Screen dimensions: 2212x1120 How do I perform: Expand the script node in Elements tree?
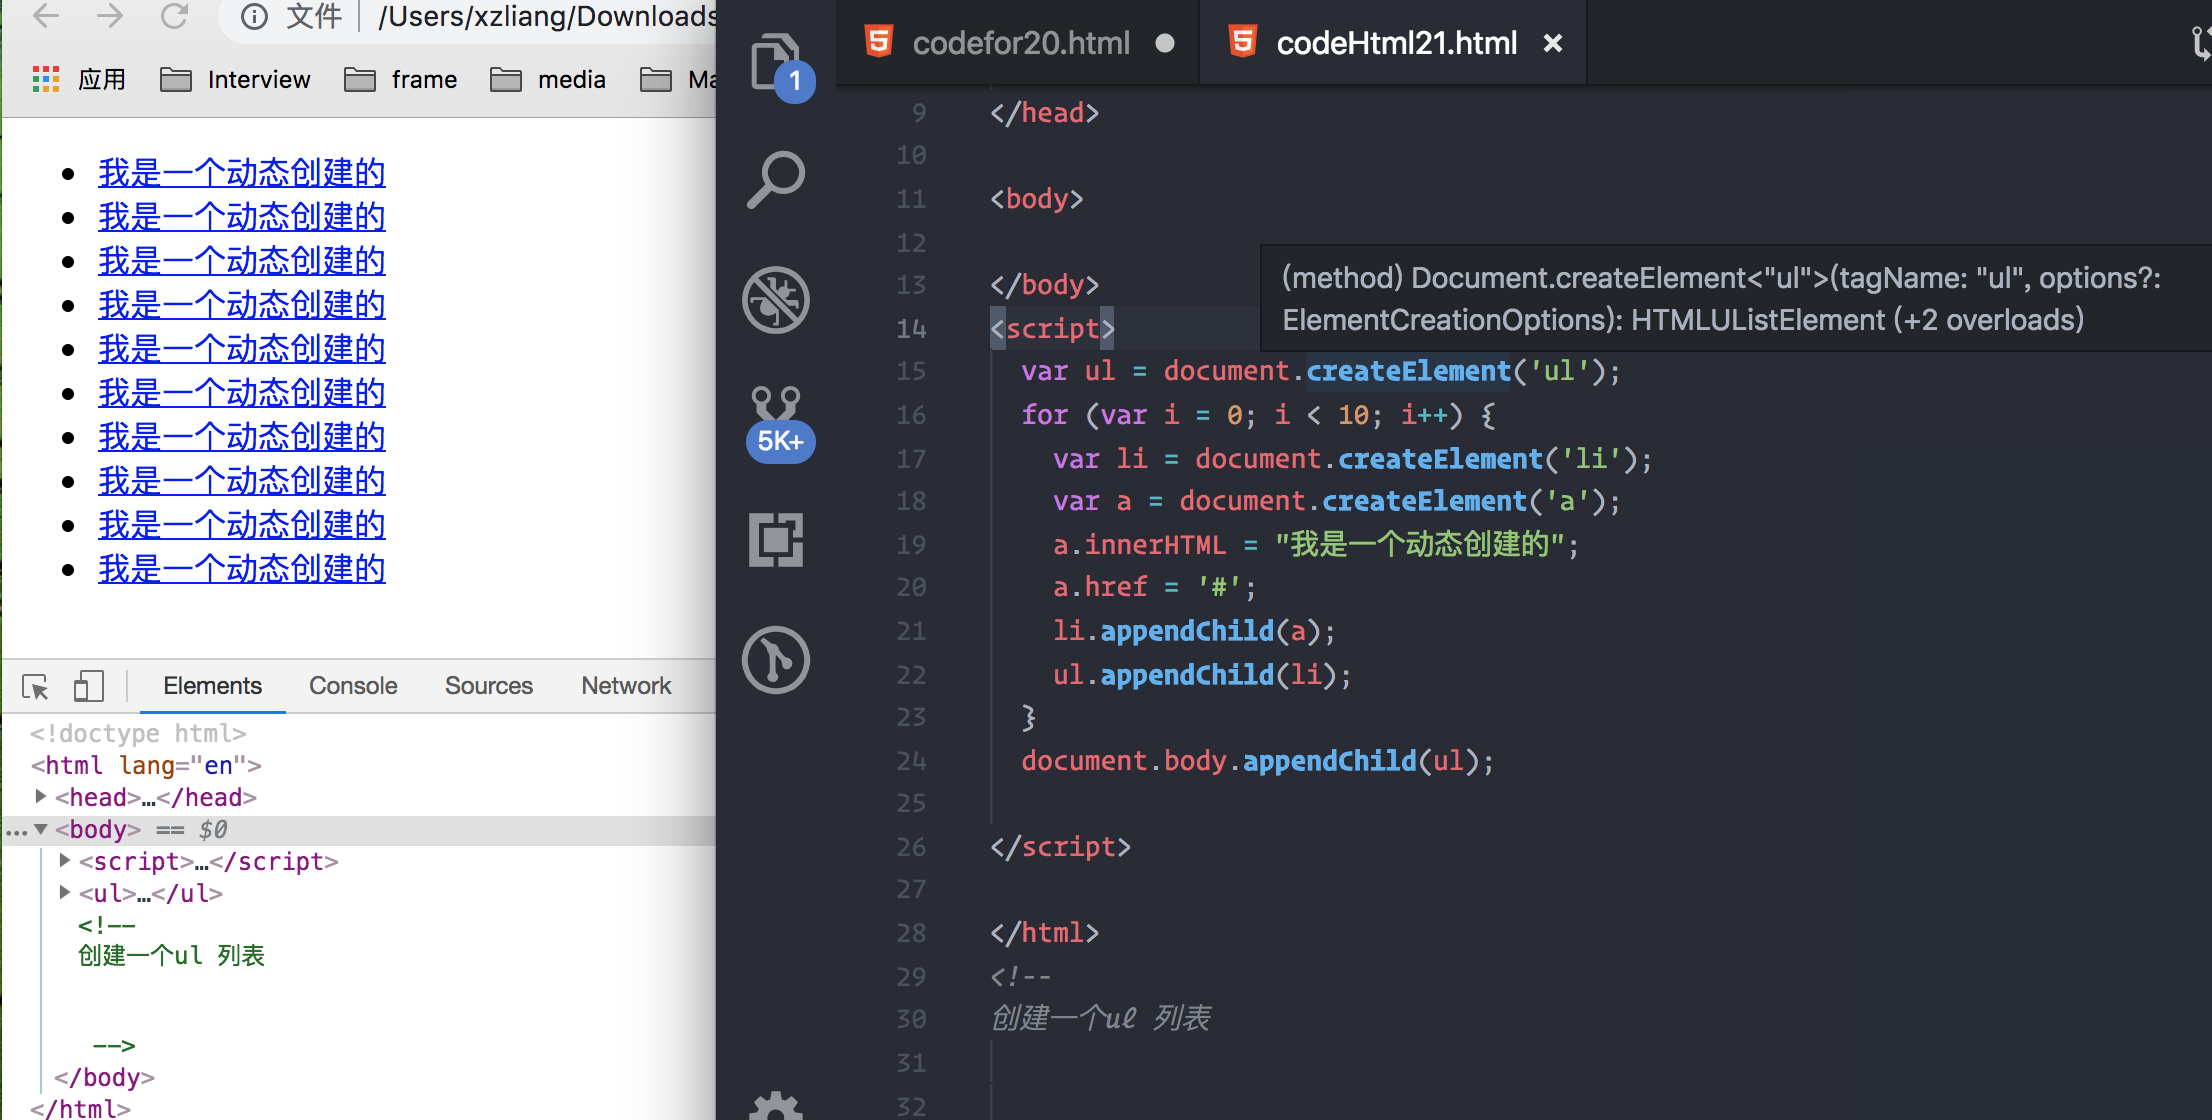coord(64,861)
